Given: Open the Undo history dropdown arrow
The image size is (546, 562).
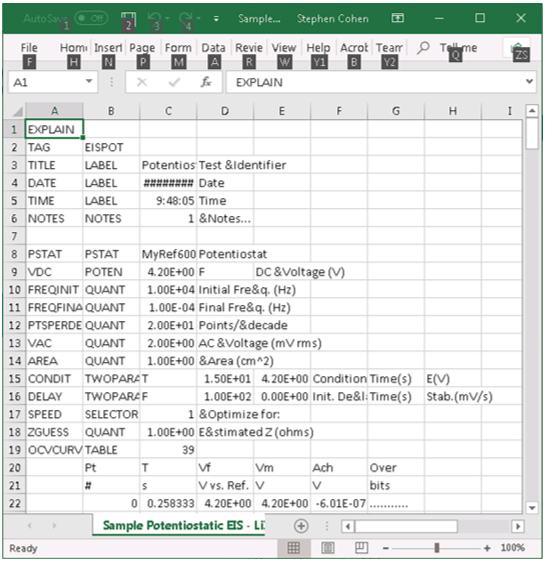Looking at the screenshot, I should [x=167, y=18].
